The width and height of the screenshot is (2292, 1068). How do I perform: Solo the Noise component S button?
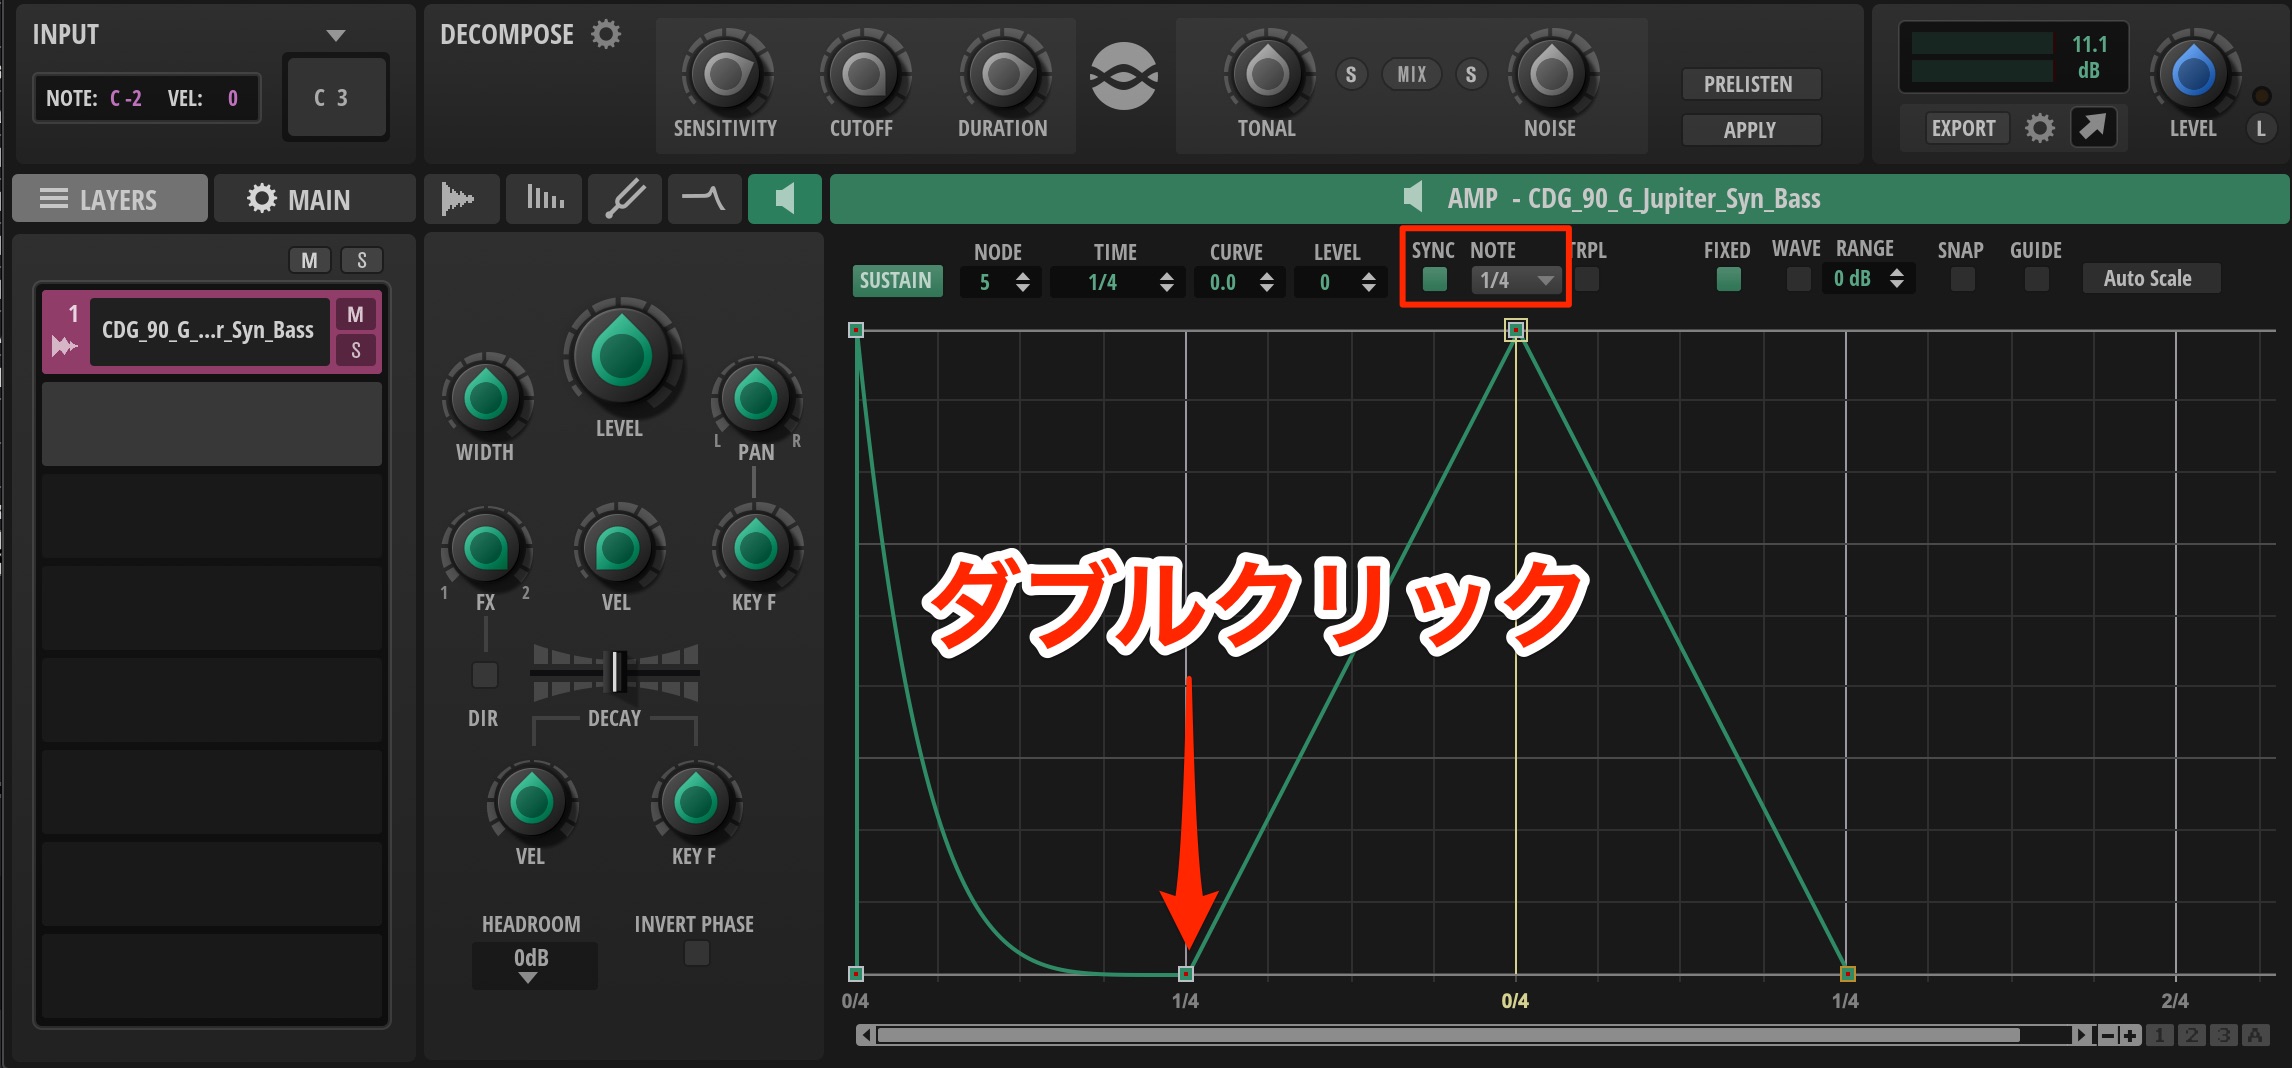(x=1471, y=75)
